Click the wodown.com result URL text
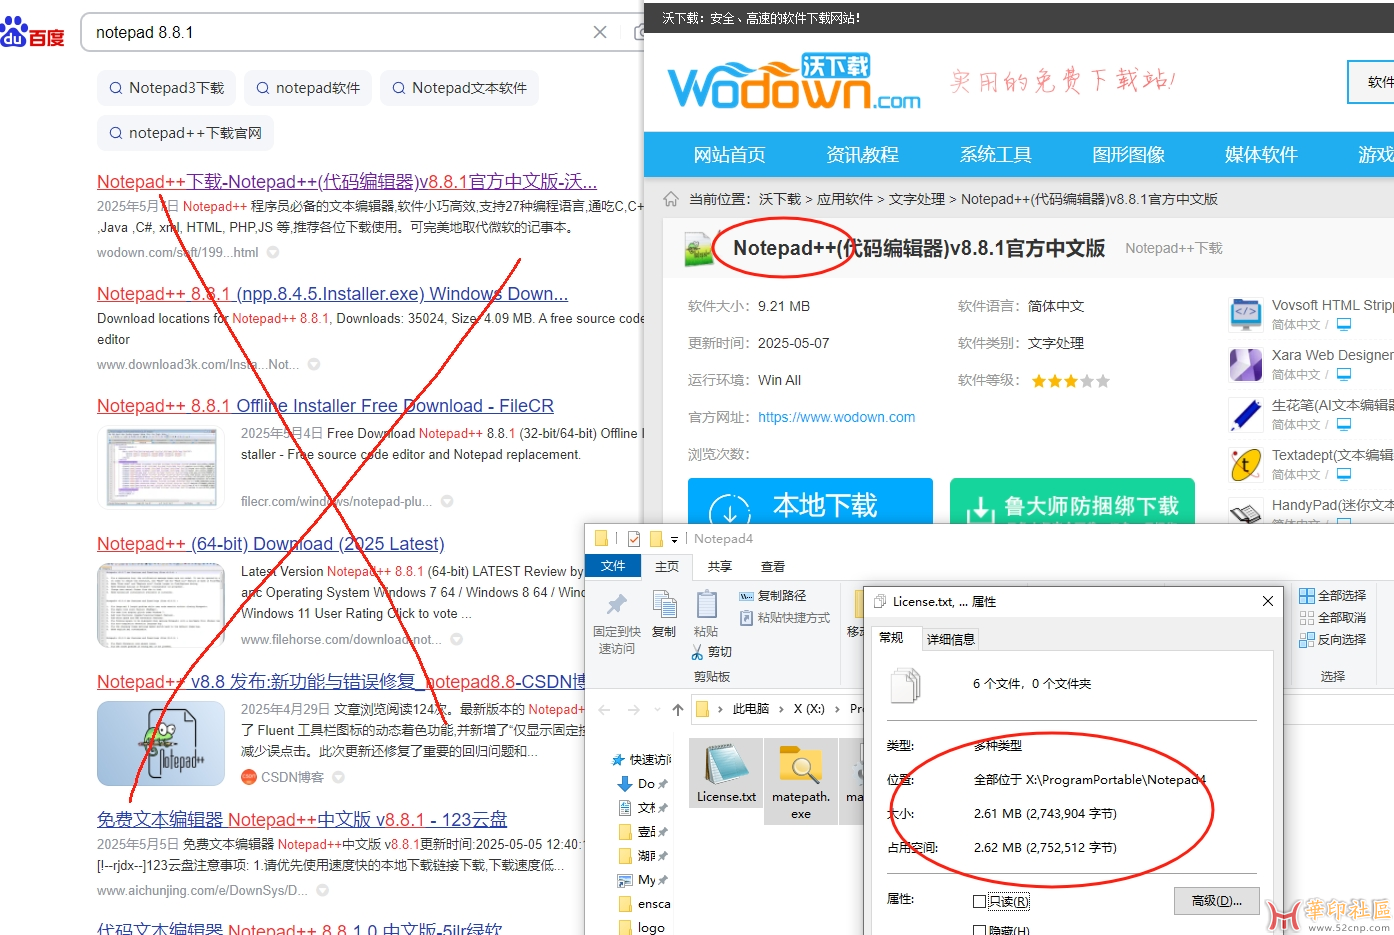This screenshot has height=935, width=1394. point(177,253)
